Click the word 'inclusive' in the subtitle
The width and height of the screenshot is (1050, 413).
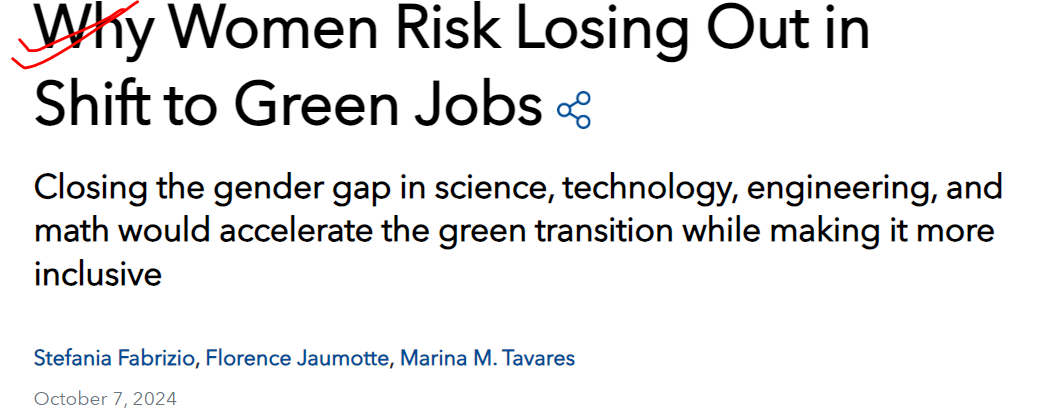click(98, 274)
